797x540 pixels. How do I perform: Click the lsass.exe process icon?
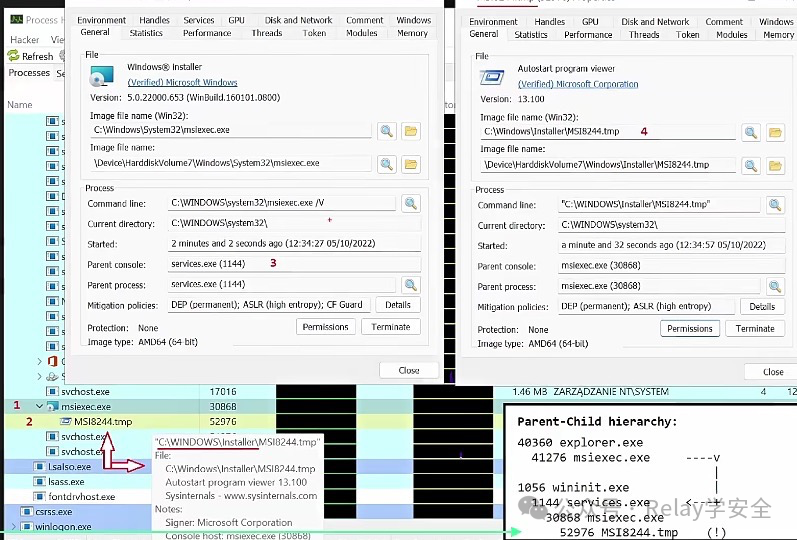[39, 481]
